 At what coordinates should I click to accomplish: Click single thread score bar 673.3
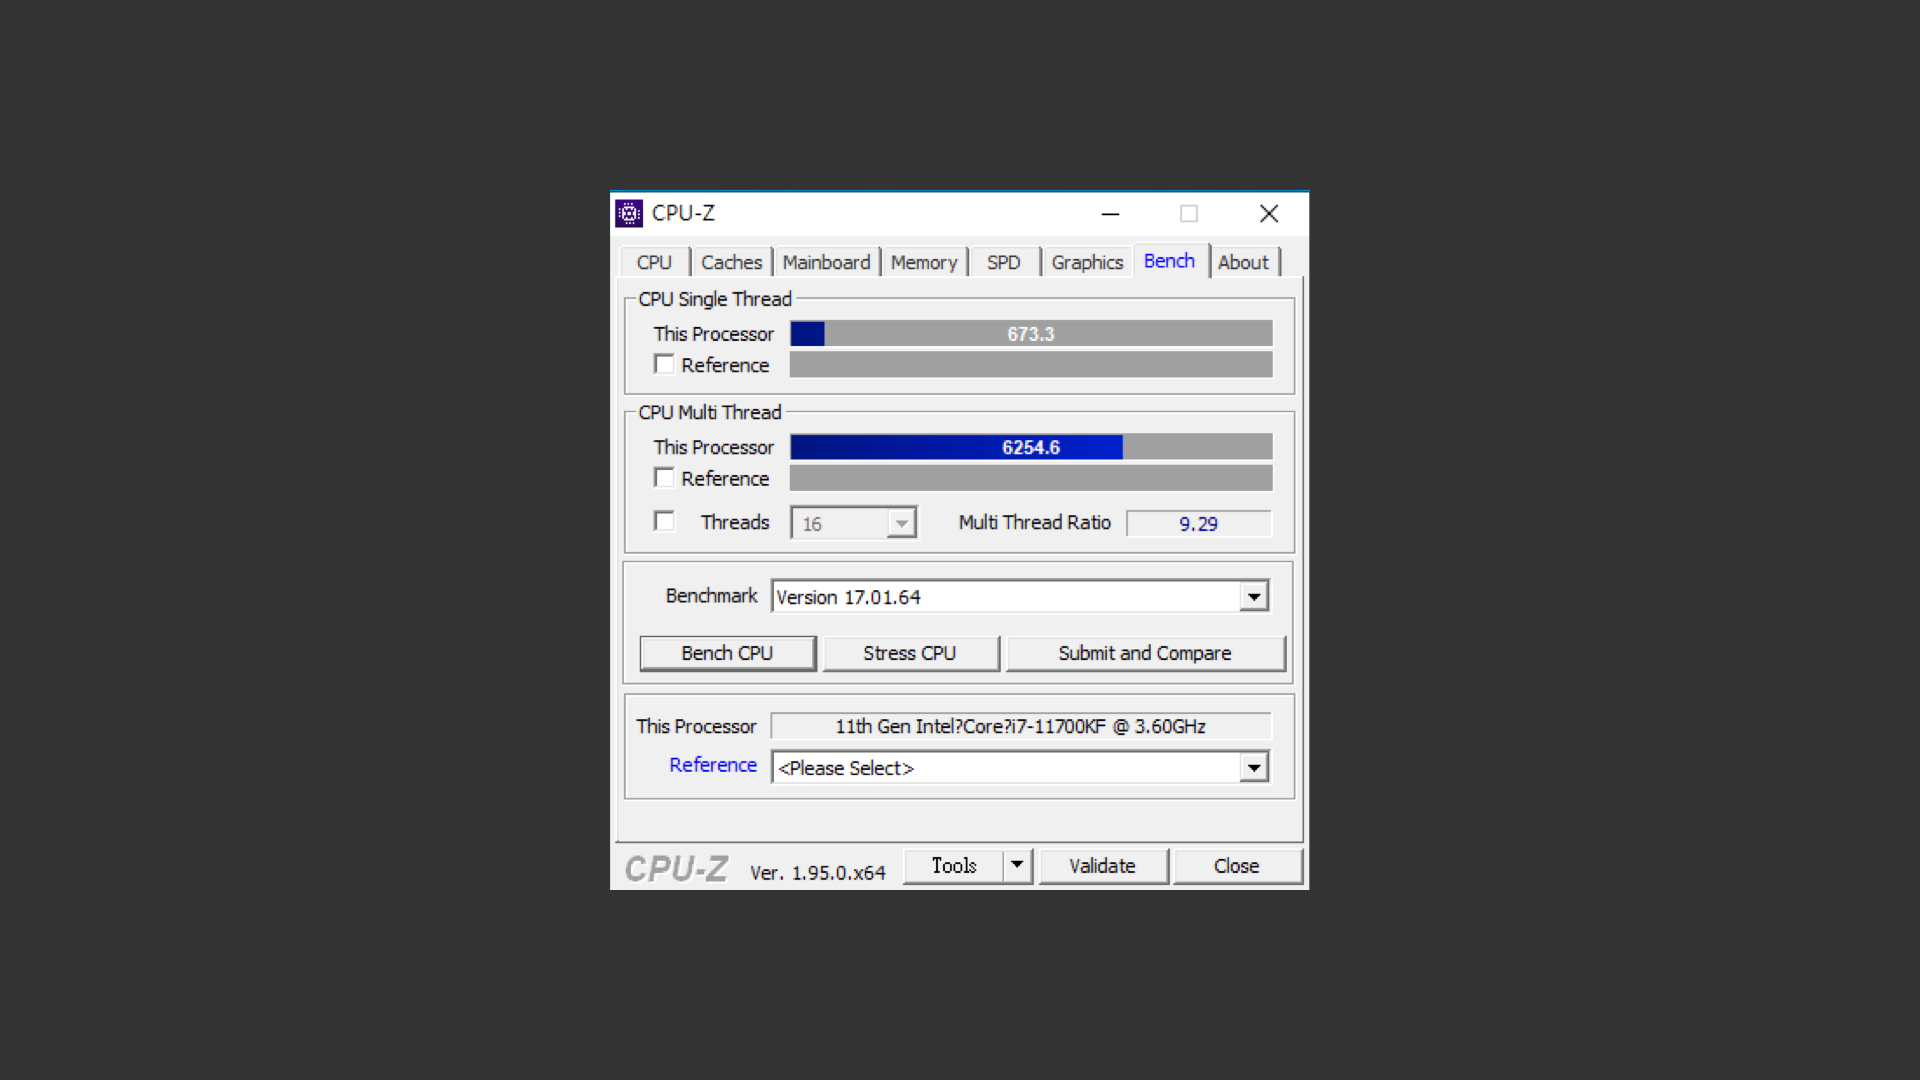pos(1031,334)
